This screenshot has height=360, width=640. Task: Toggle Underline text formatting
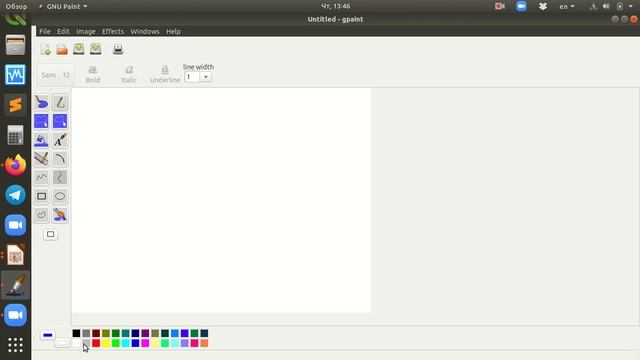(165, 75)
